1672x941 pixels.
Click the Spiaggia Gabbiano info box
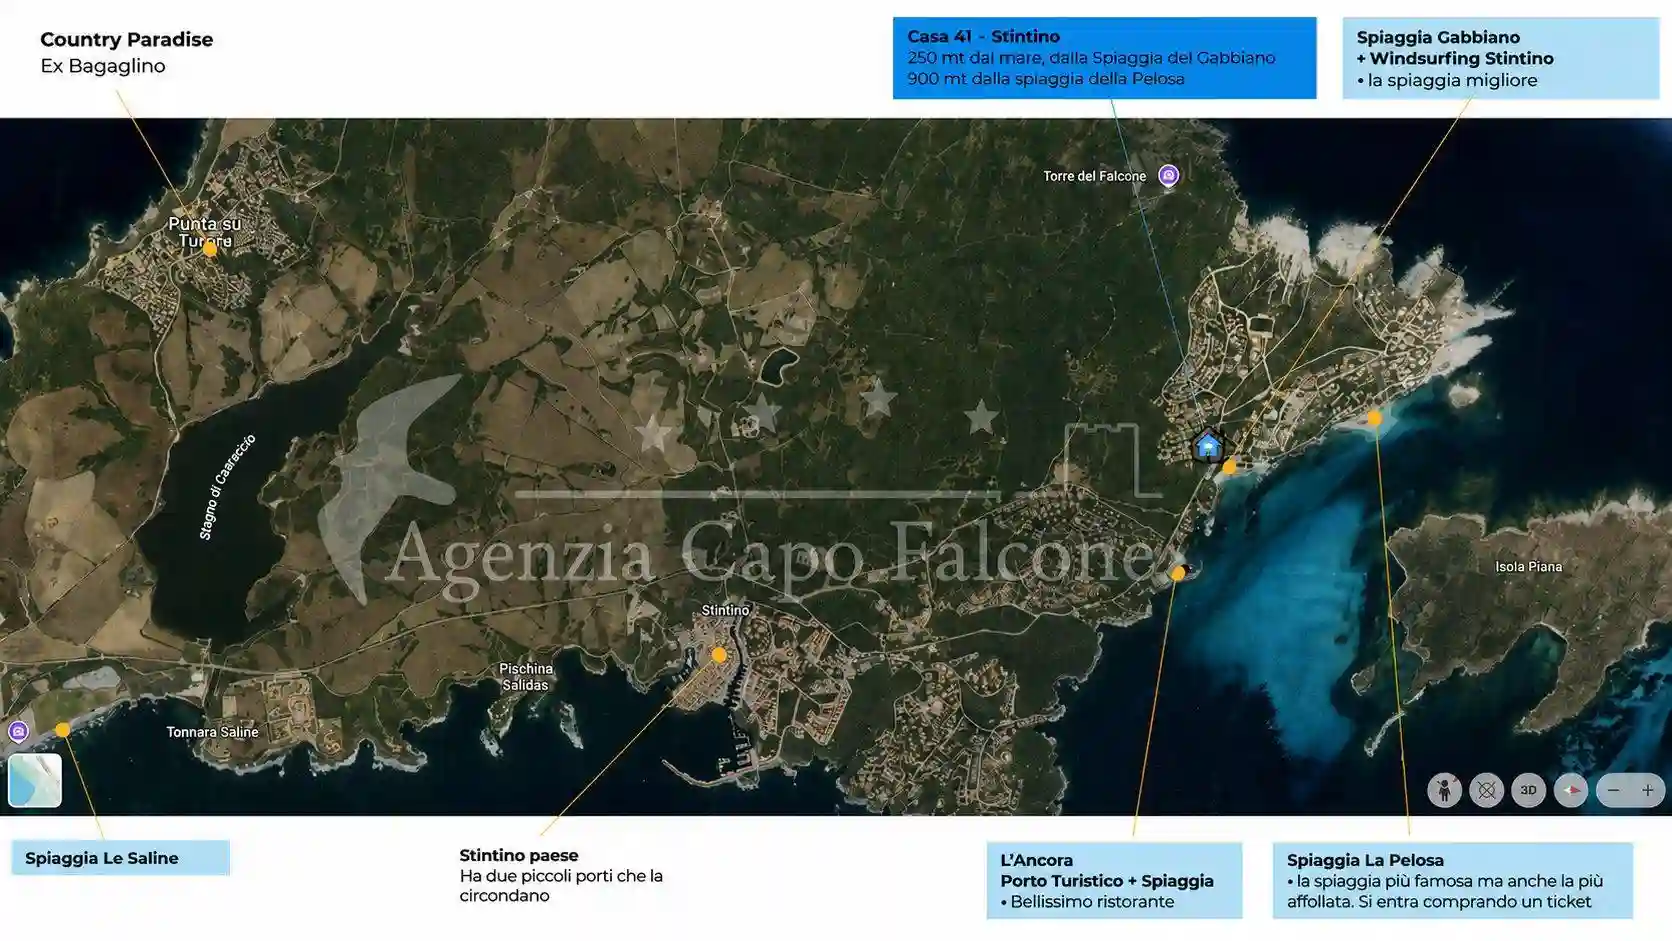1500,58
